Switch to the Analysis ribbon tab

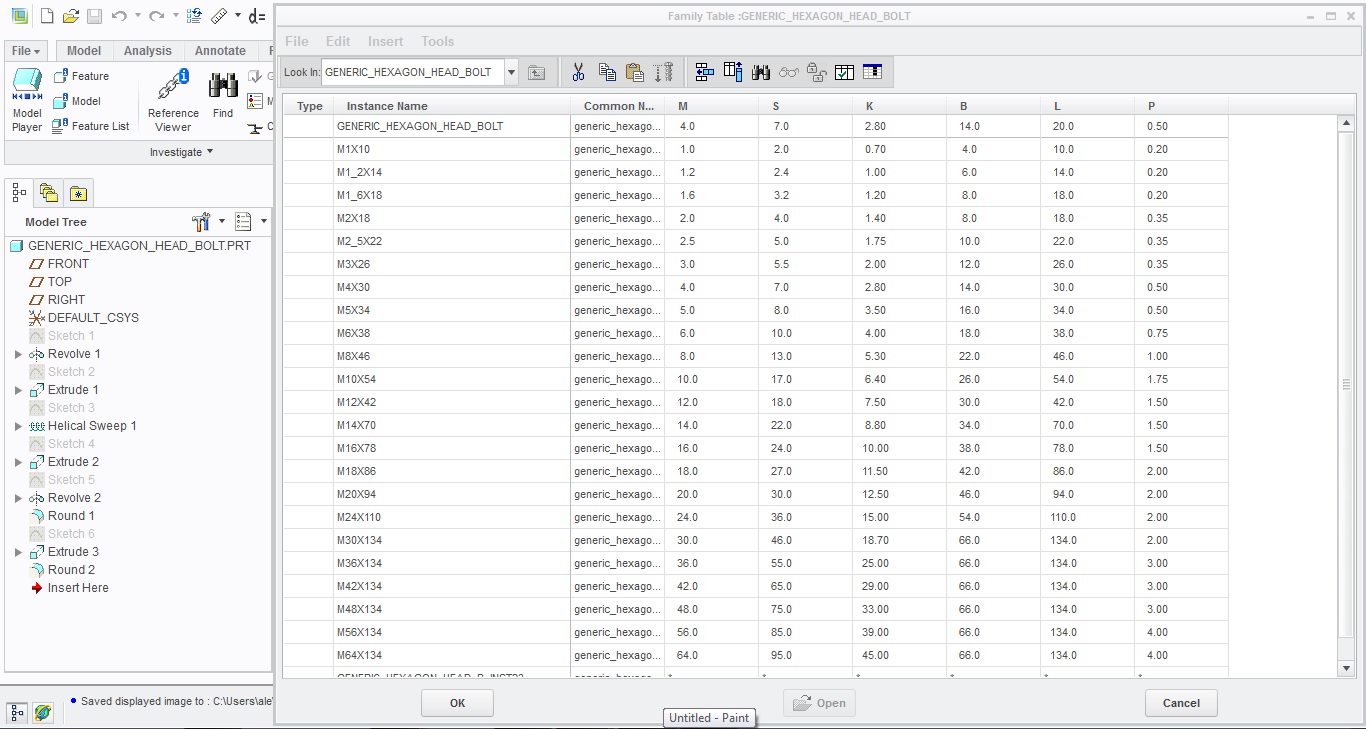(x=148, y=51)
